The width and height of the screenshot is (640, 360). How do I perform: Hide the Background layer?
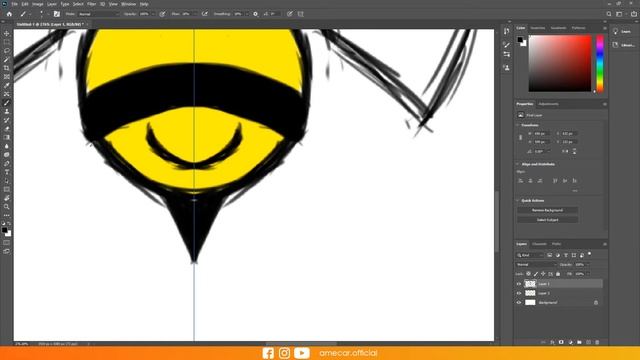point(519,302)
